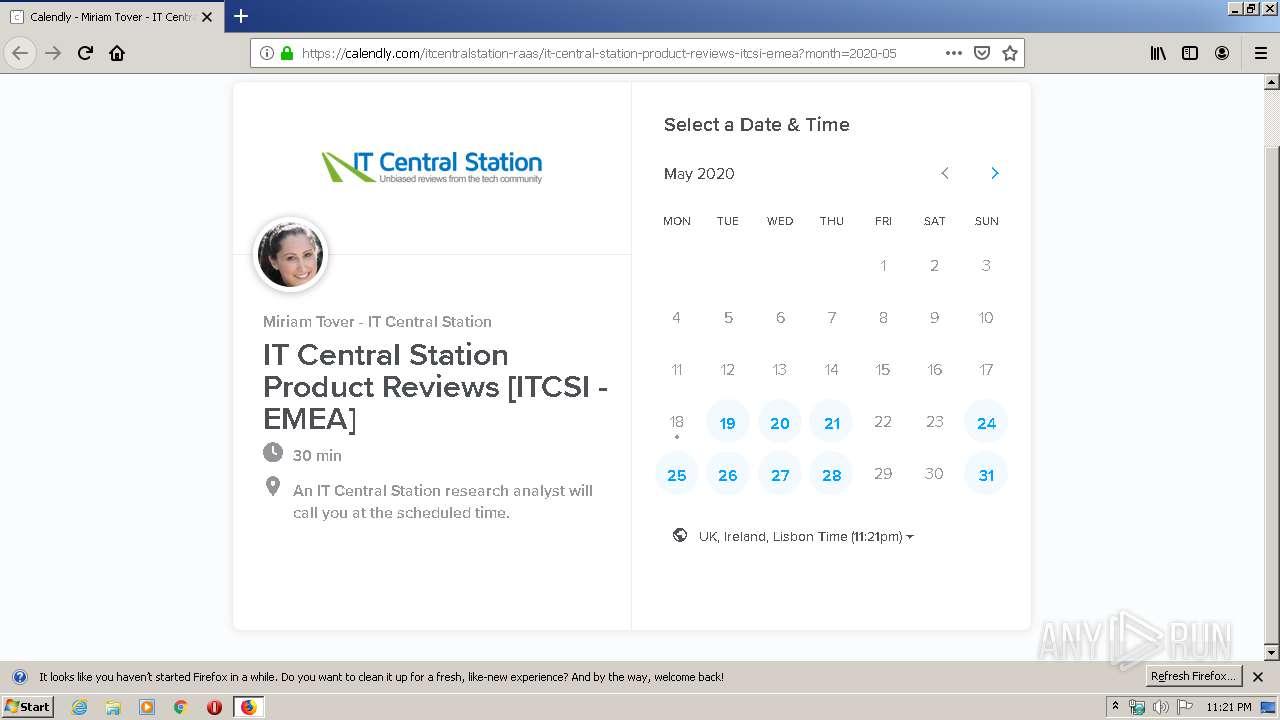Screen dimensions: 1280x720
Task: Click the Firefox home icon
Action: point(117,53)
